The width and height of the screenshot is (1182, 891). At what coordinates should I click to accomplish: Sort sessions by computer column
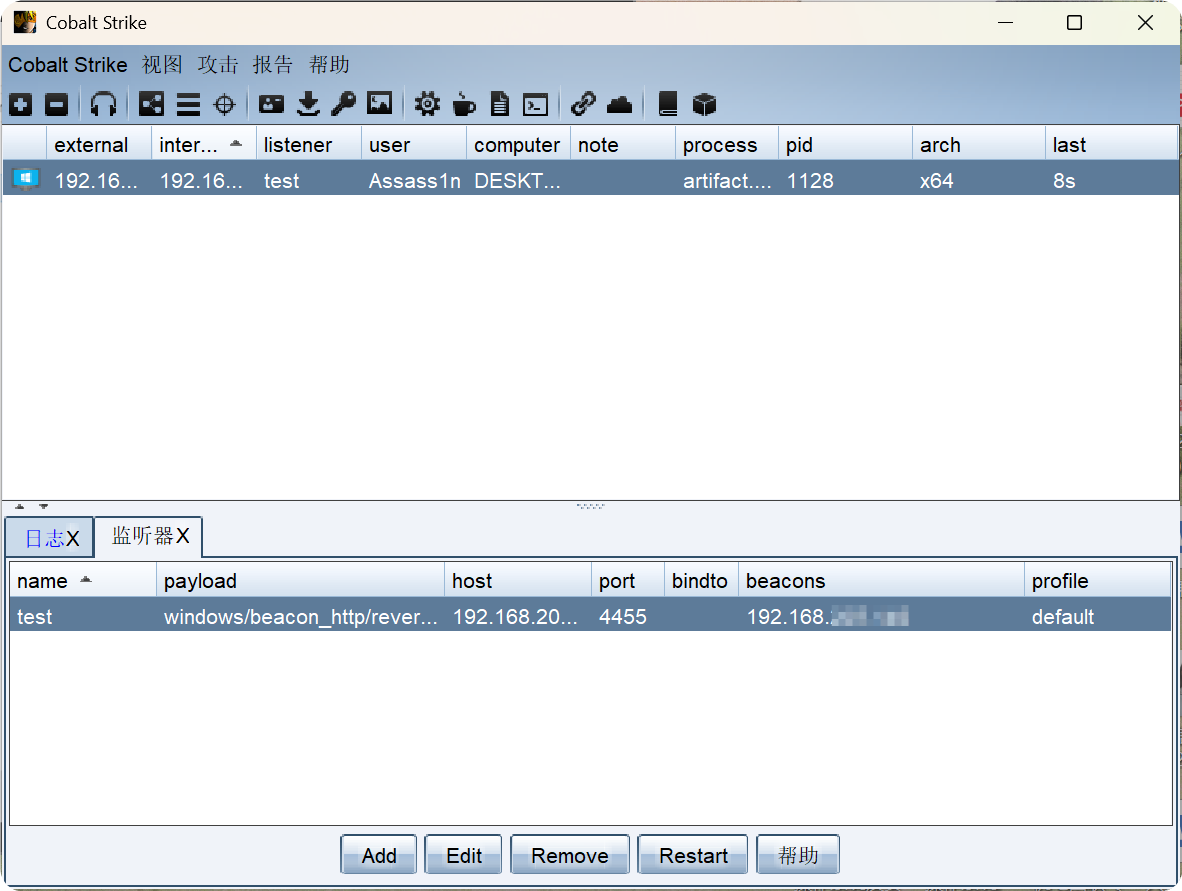519,145
